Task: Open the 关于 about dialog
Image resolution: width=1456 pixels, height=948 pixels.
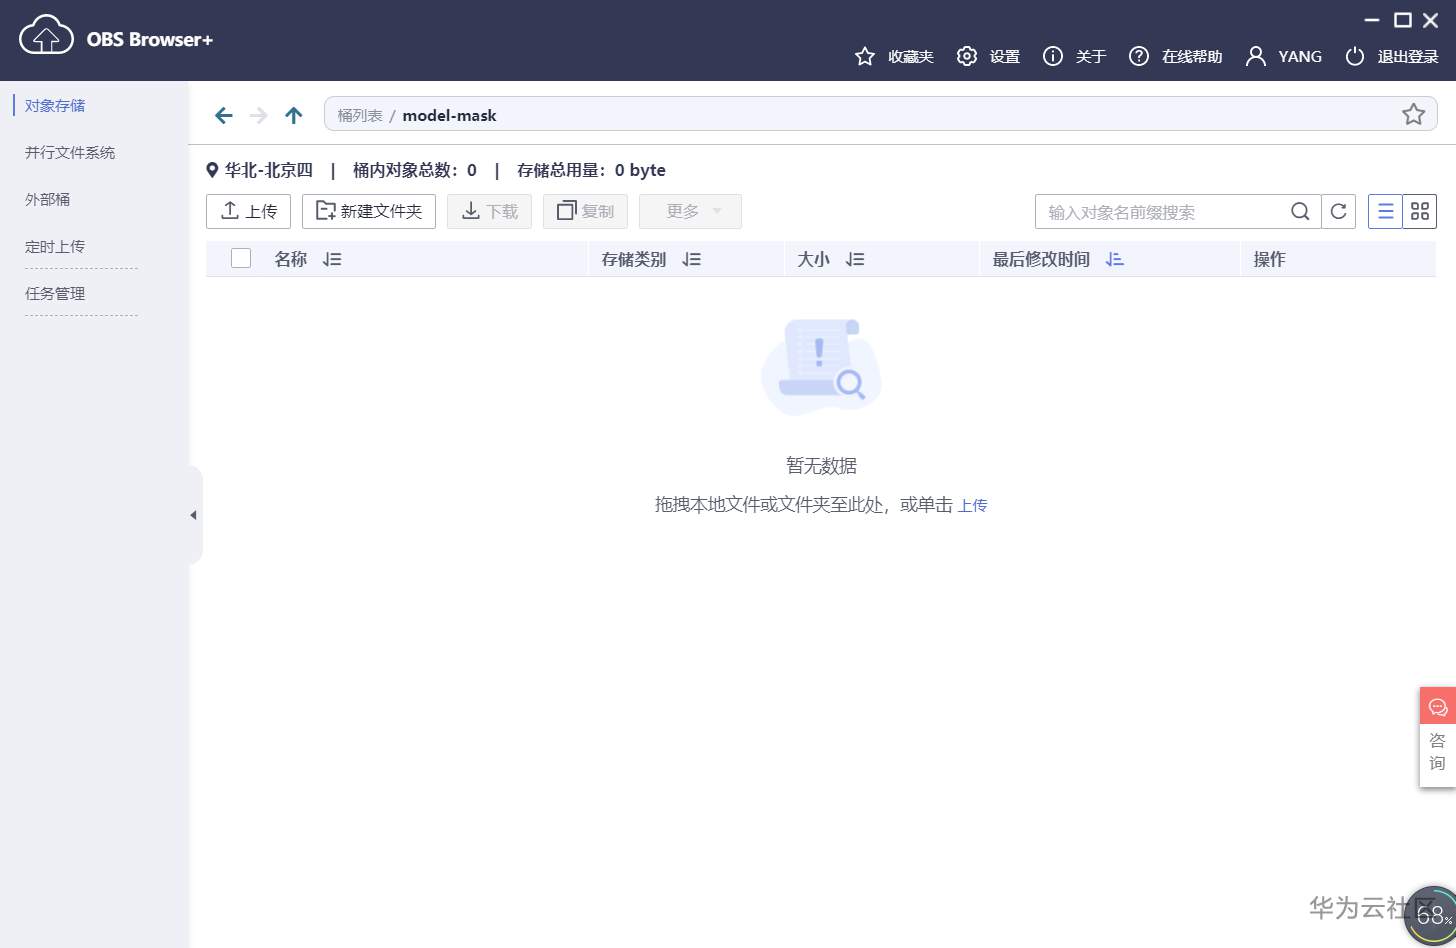Action: pyautogui.click(x=1074, y=56)
